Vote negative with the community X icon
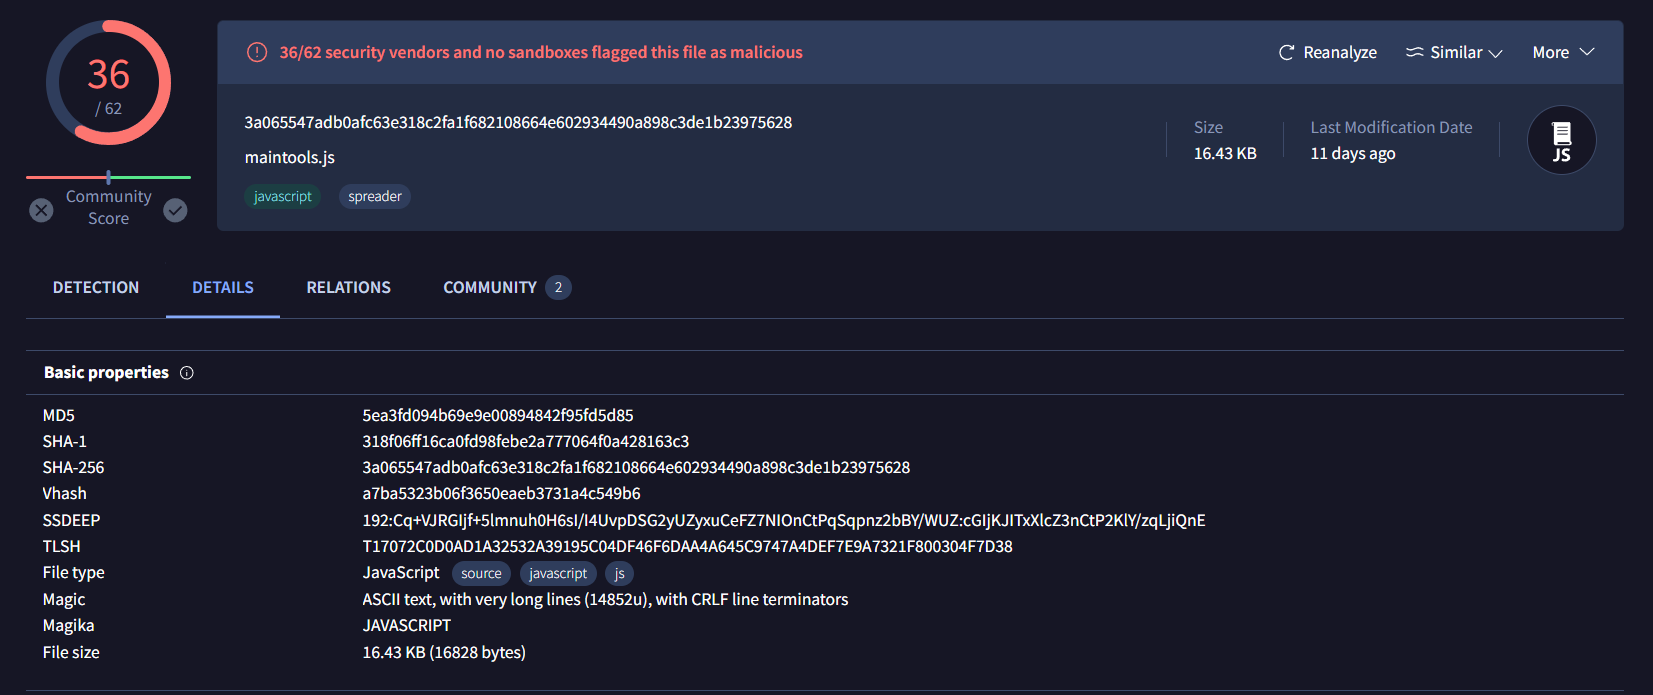1653x695 pixels. click(41, 210)
